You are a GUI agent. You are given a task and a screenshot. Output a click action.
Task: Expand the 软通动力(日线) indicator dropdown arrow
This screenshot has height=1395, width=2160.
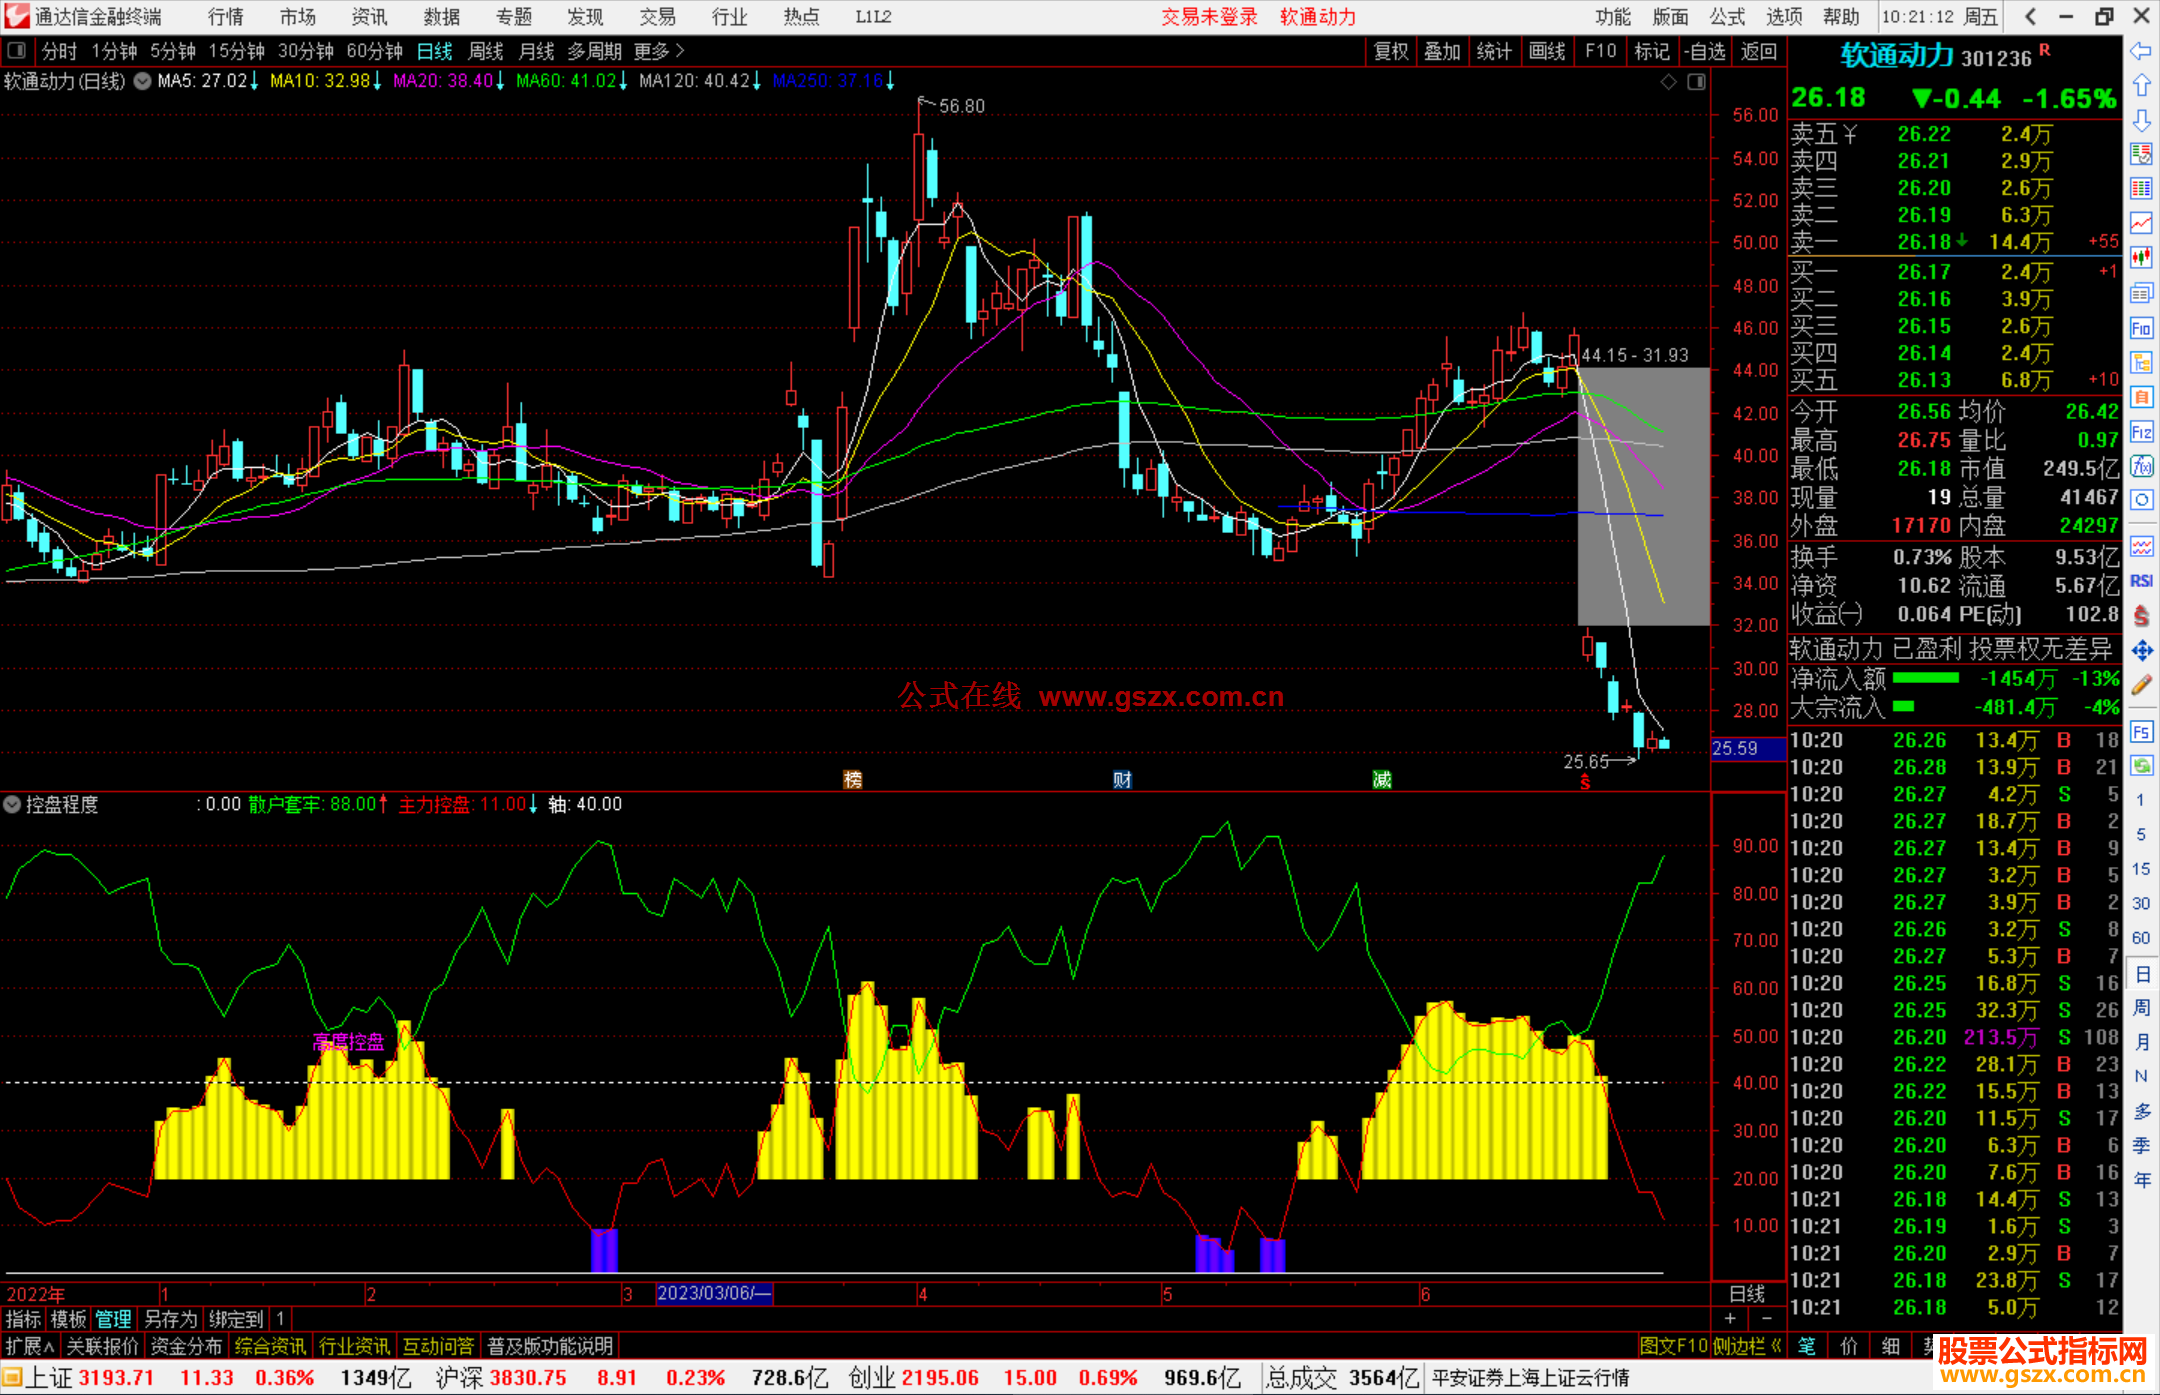point(143,81)
